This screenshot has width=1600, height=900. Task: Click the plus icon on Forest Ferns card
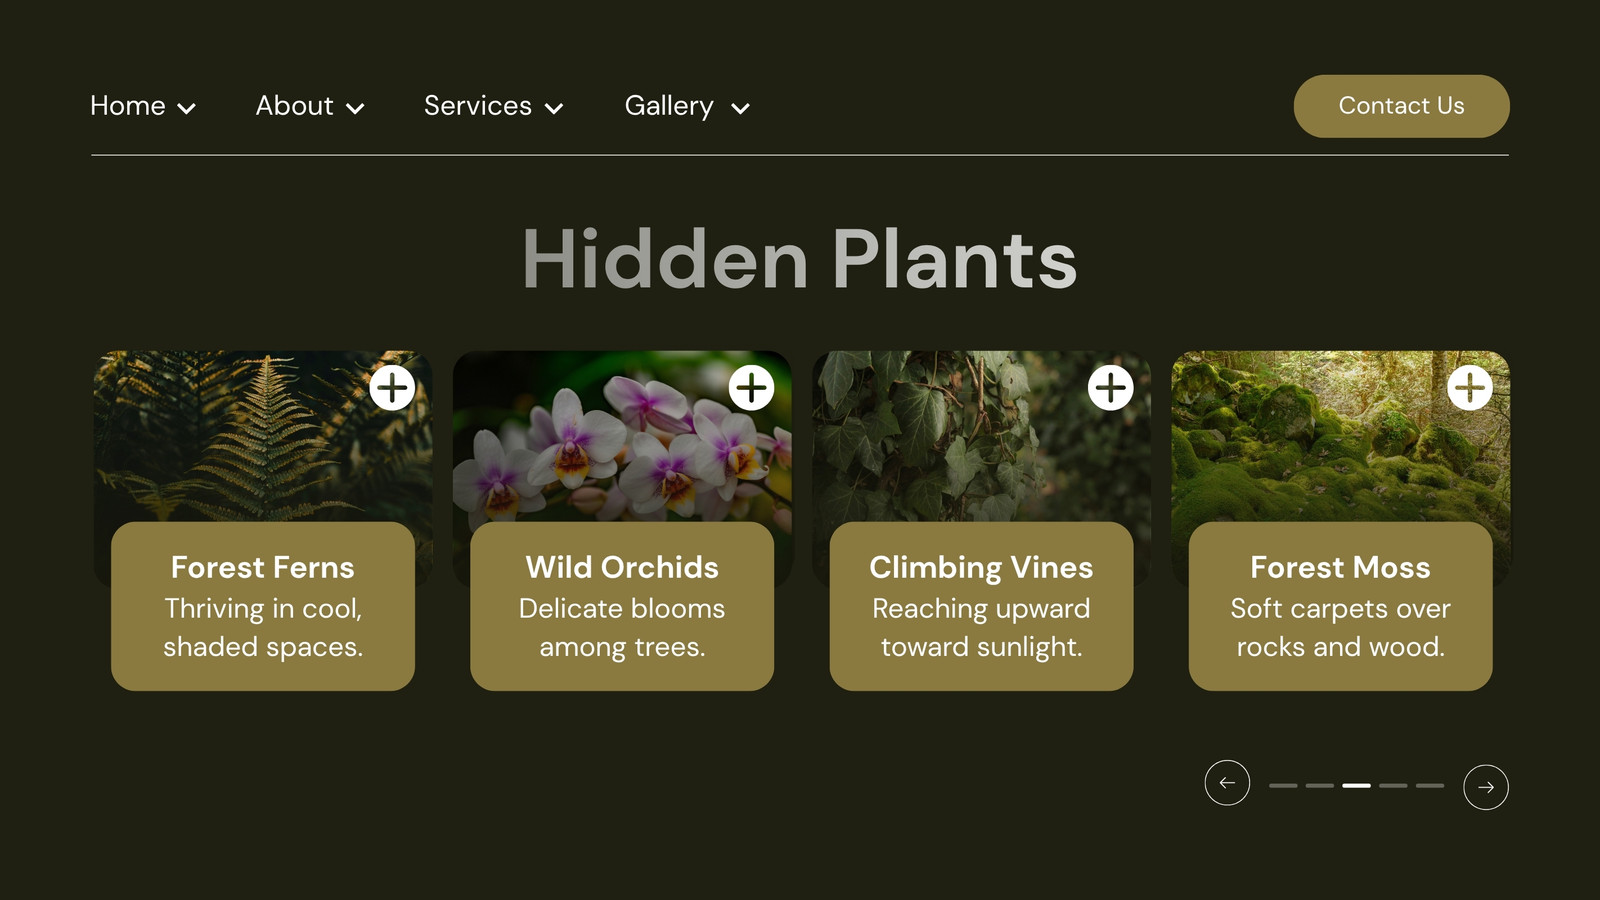pos(392,387)
